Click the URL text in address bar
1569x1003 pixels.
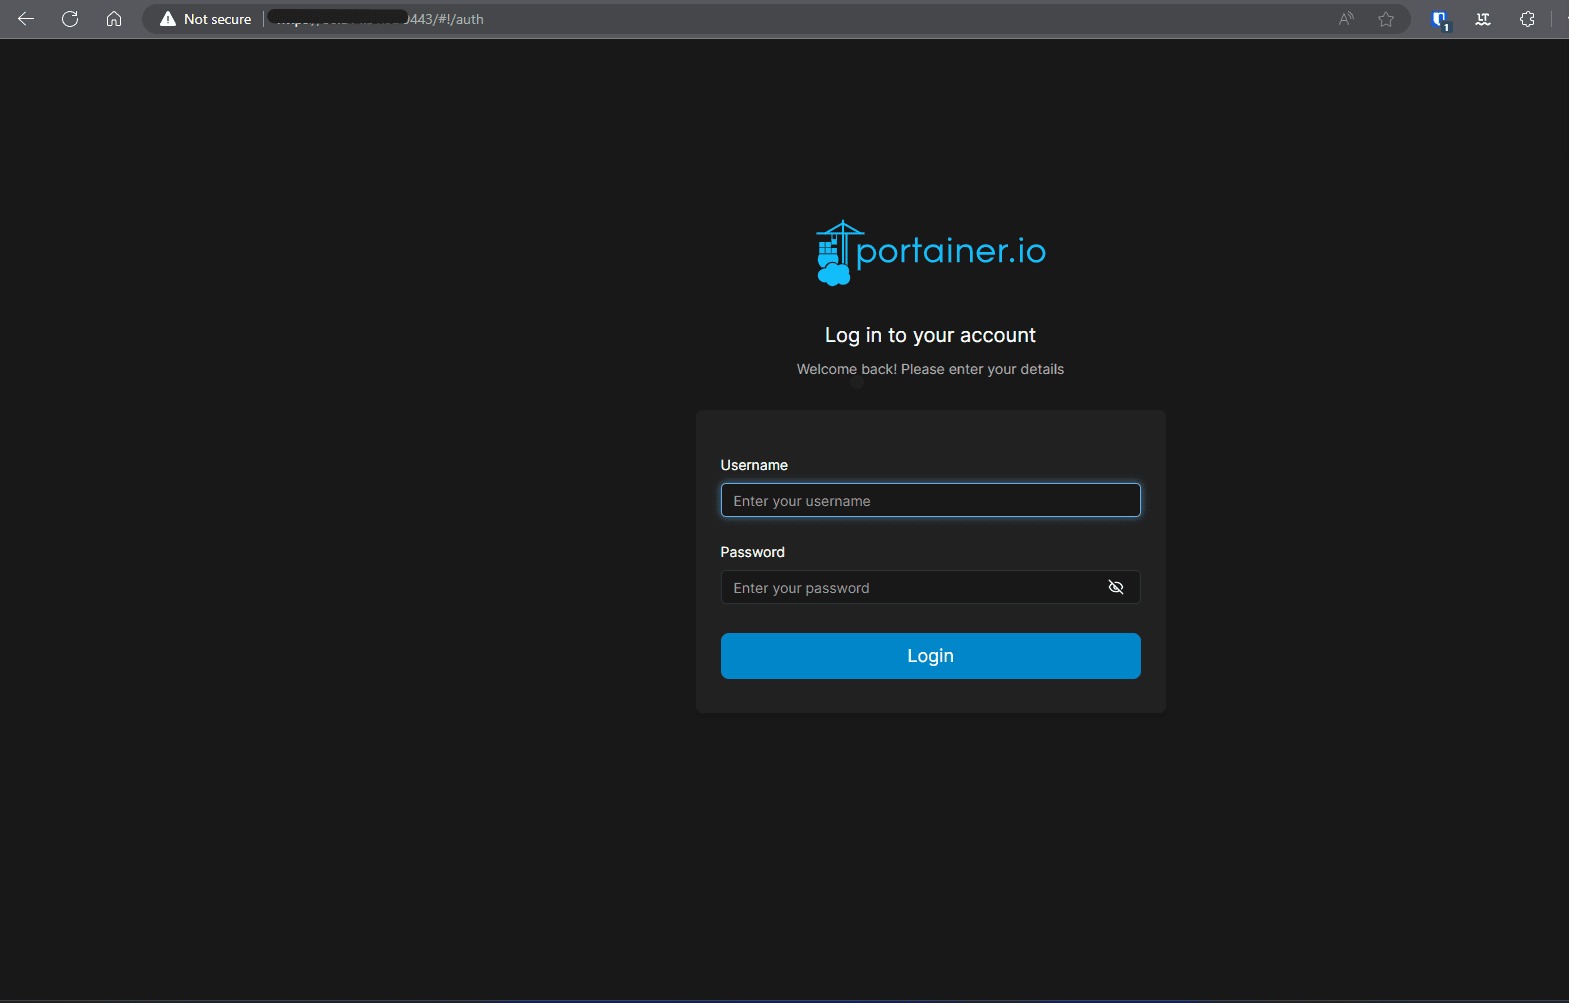(x=445, y=19)
